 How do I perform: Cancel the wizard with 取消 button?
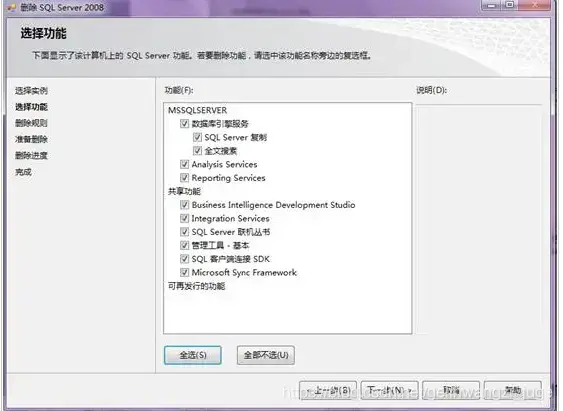pos(451,390)
